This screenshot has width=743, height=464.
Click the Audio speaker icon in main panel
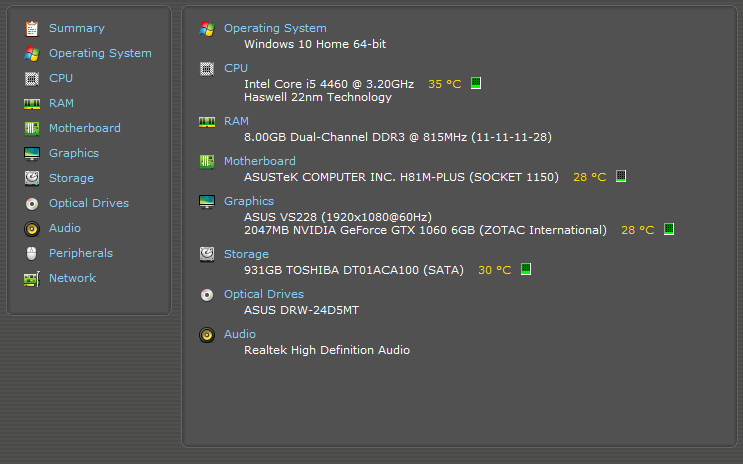207,335
